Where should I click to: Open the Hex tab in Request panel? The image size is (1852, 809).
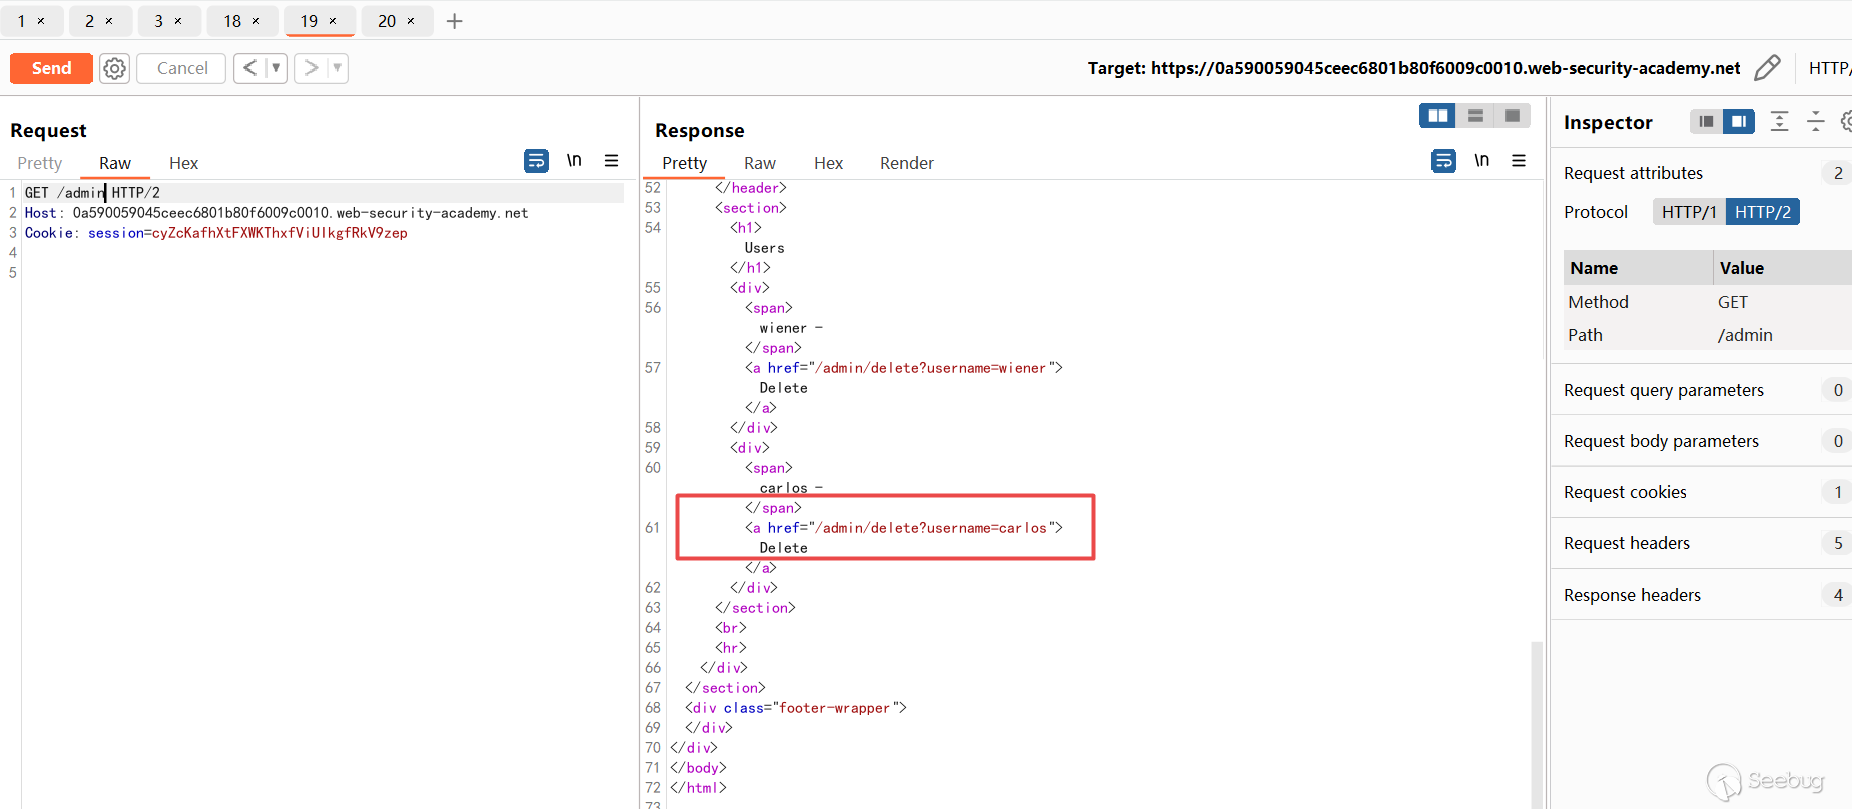click(x=183, y=163)
